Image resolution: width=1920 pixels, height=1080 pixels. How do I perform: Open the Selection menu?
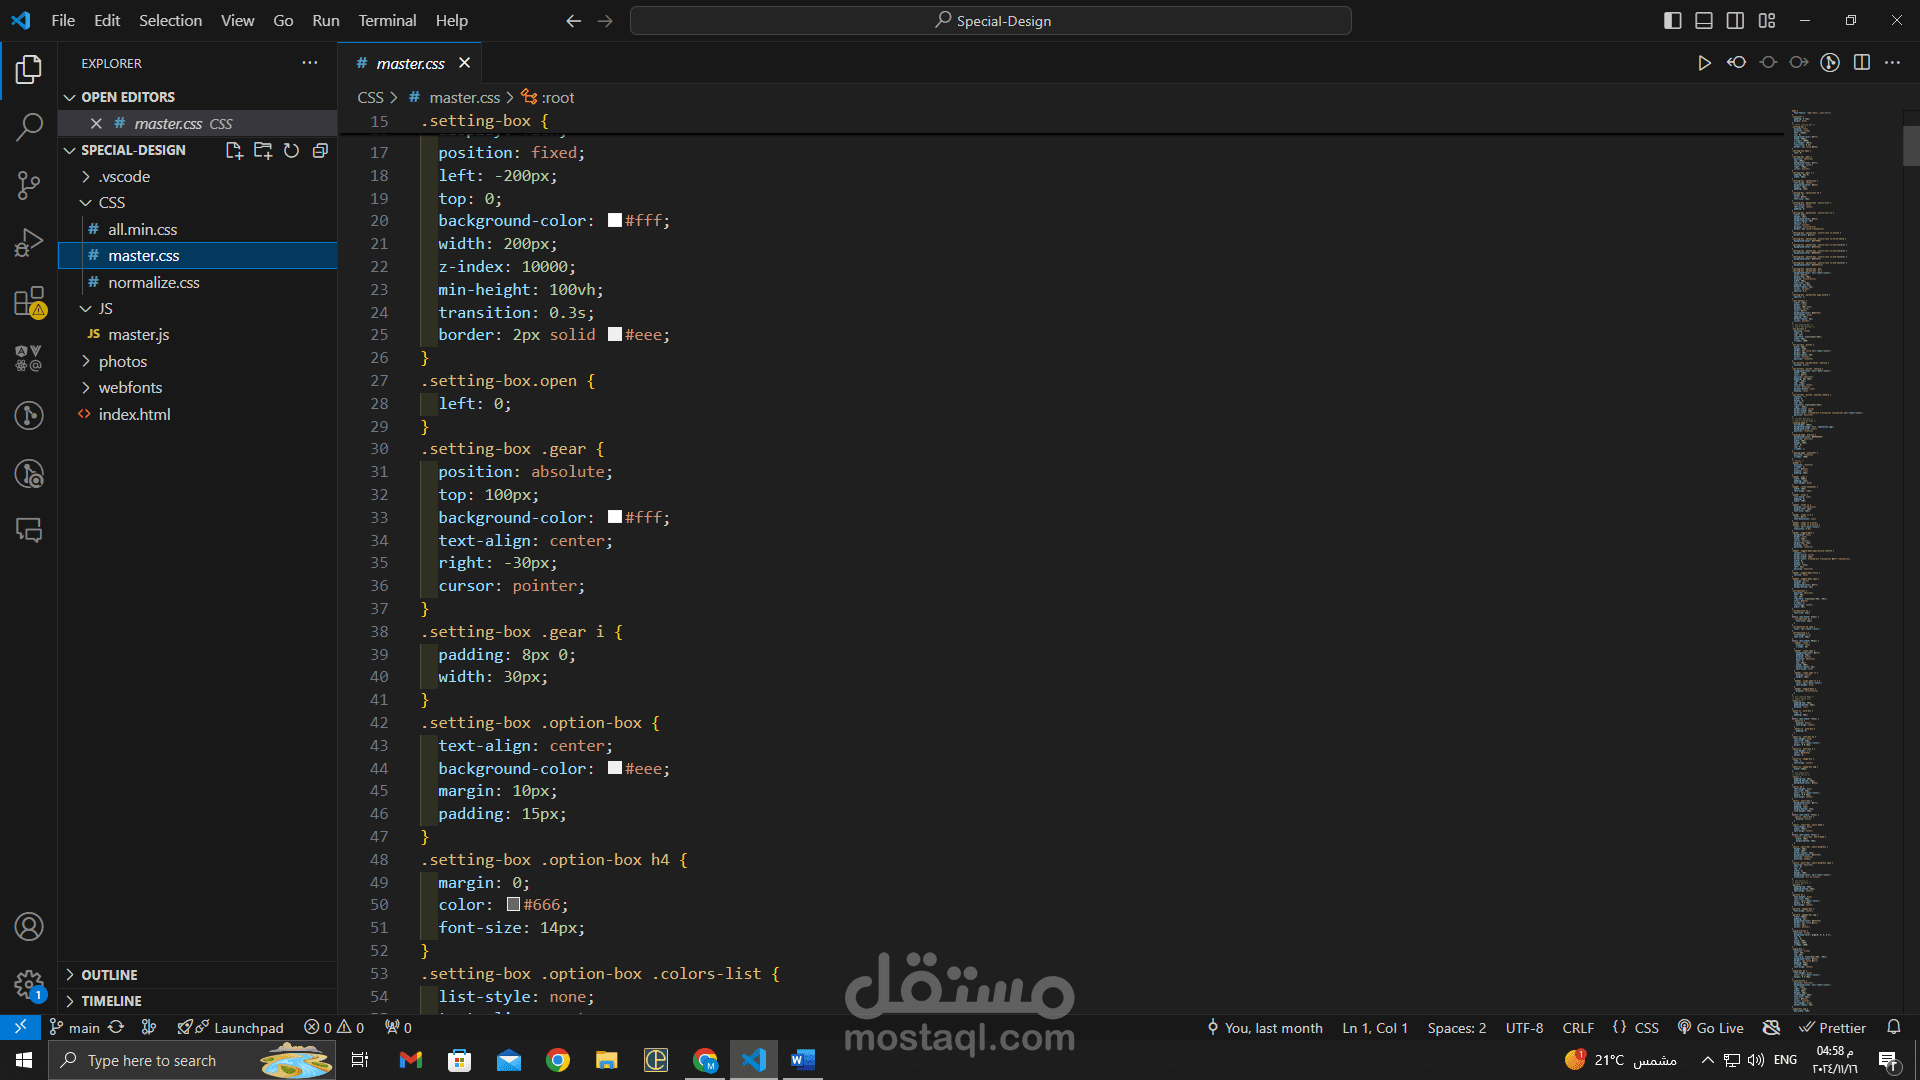coord(170,20)
